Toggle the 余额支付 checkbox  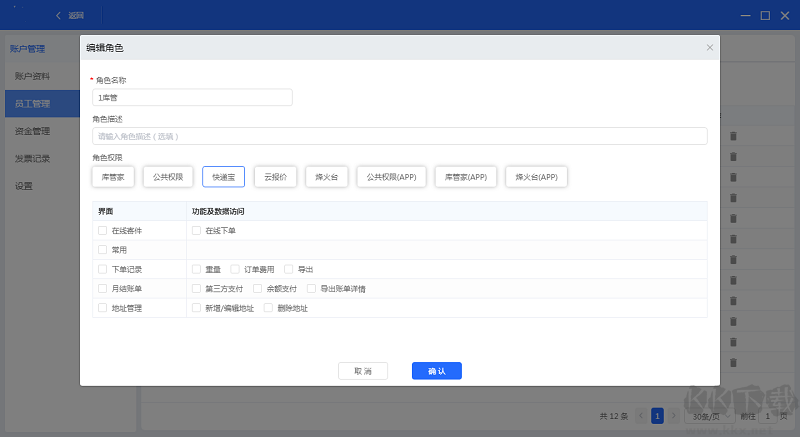(x=258, y=289)
